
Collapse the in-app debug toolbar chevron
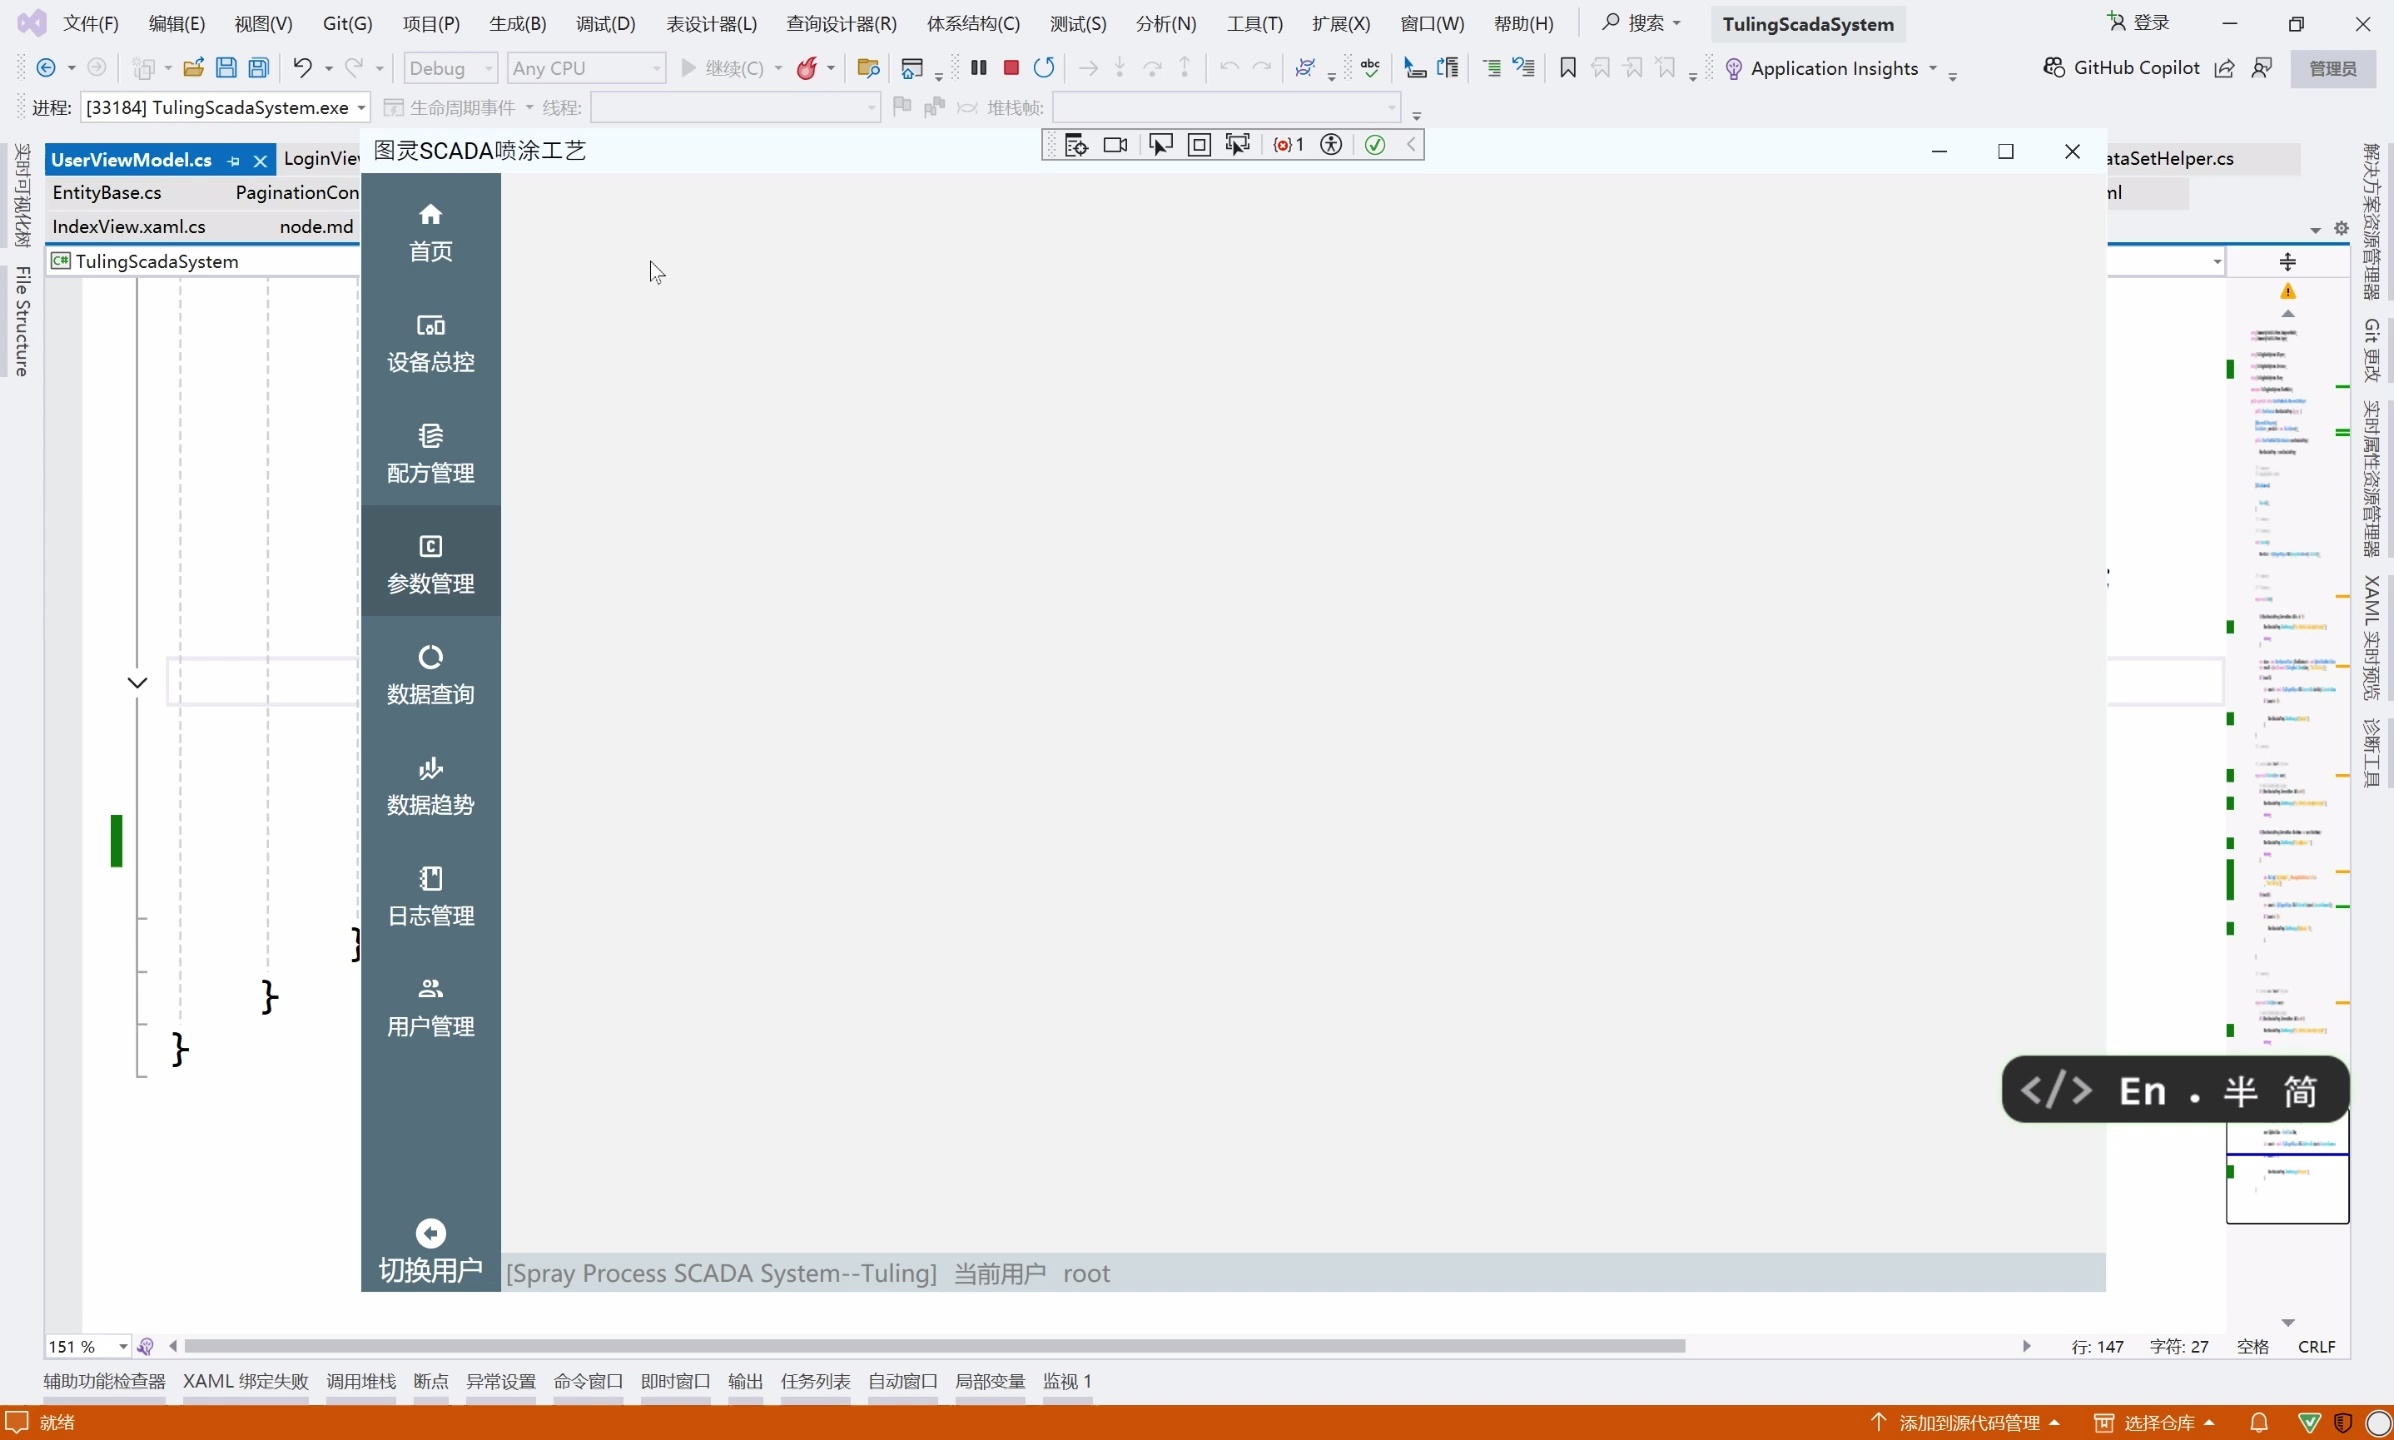pos(1411,145)
